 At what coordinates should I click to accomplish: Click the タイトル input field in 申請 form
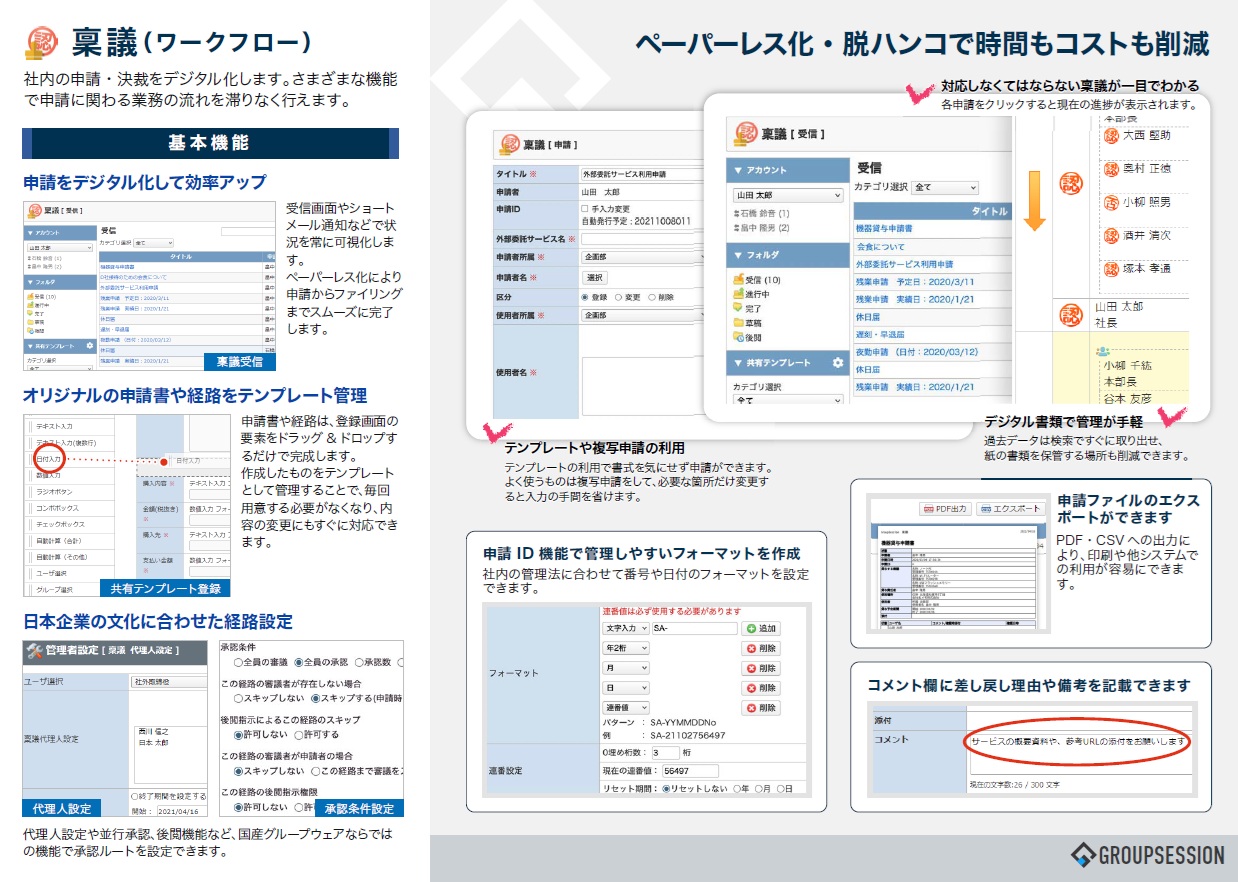point(644,174)
